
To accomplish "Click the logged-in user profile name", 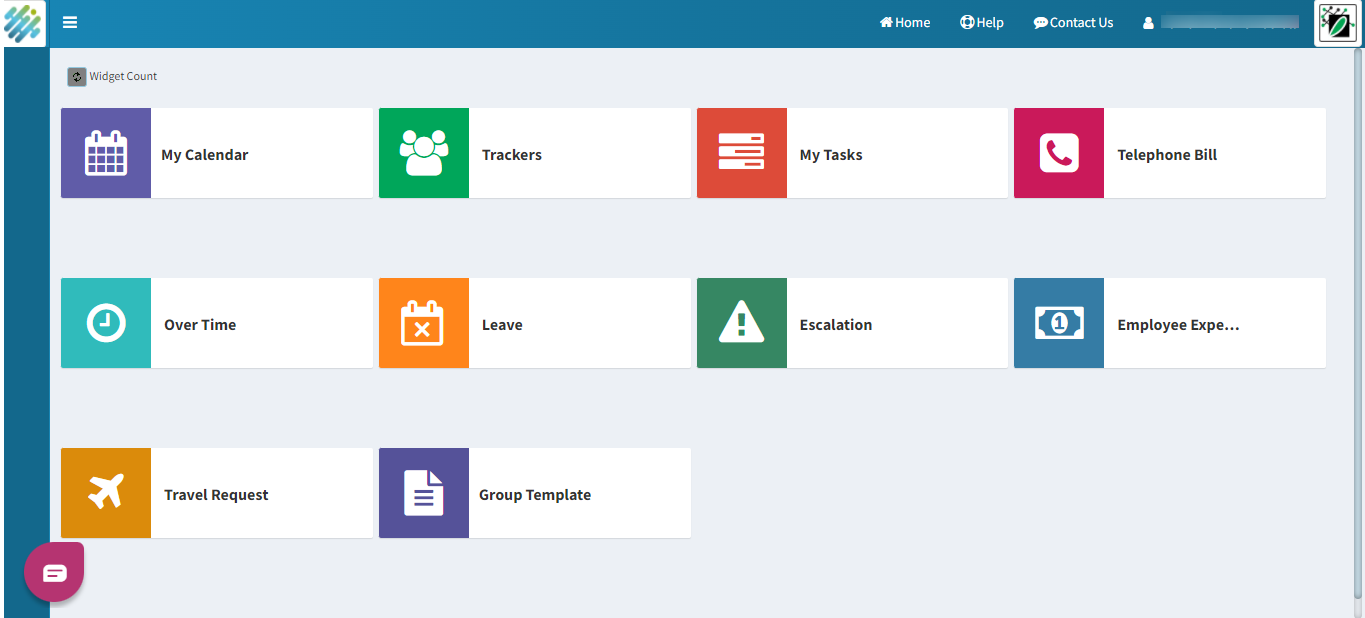I will coord(1220,22).
